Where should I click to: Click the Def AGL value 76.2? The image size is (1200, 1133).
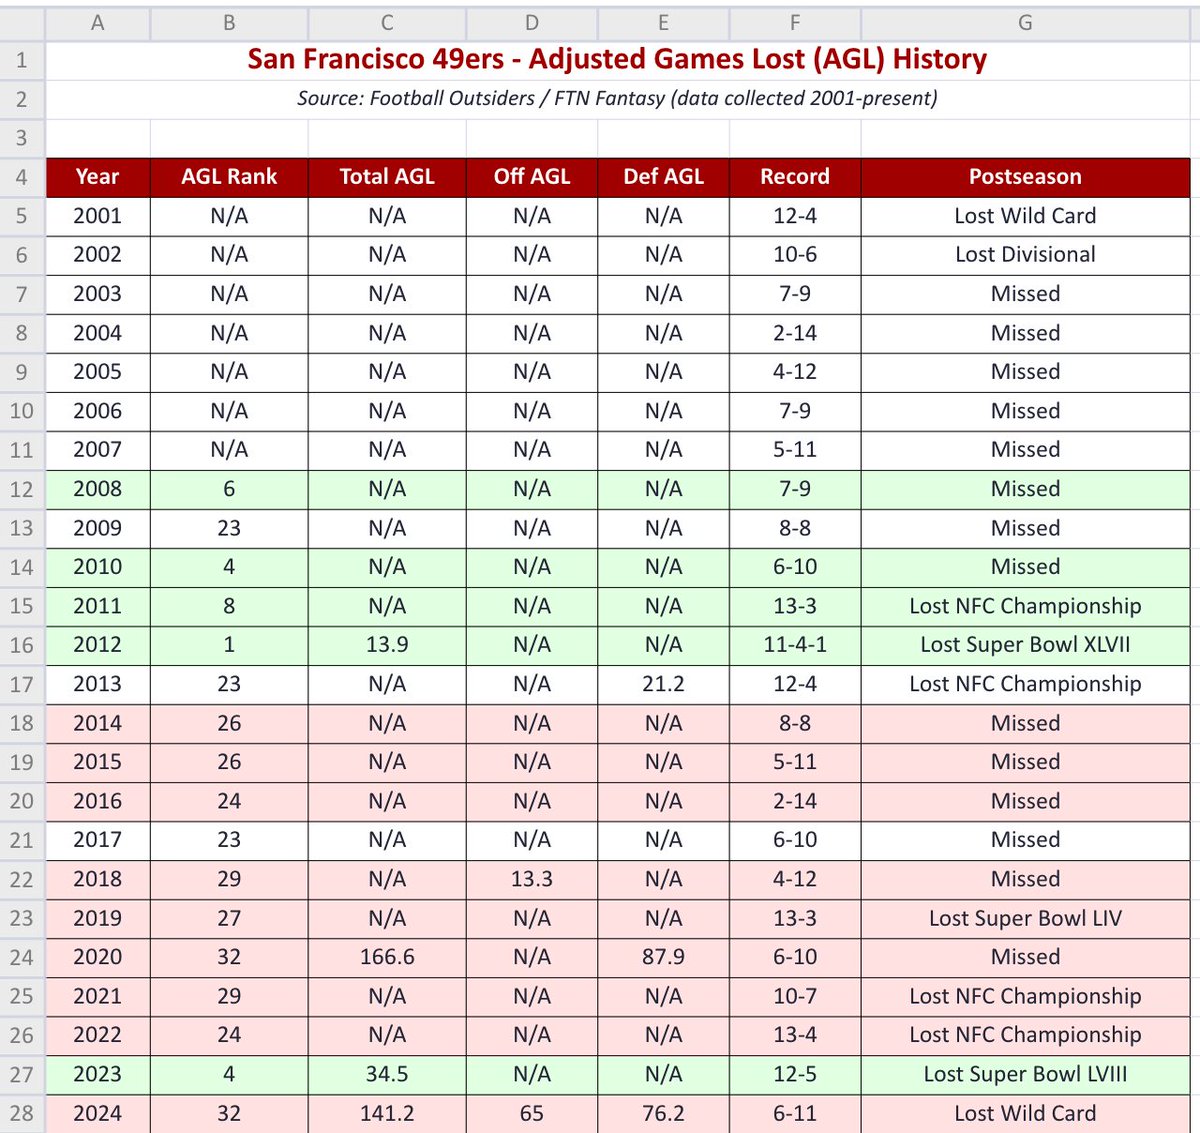point(663,1113)
